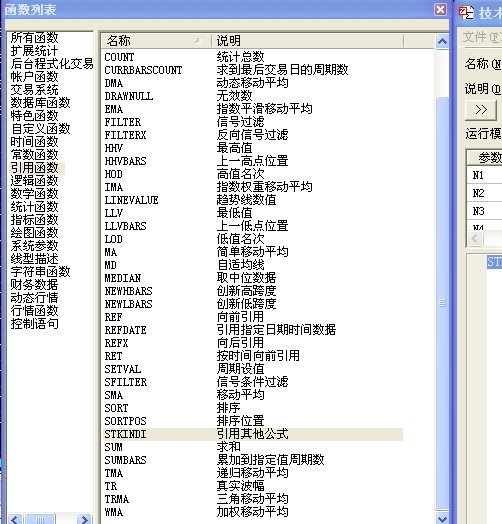Screen dimensions: 502x524
Task: Select 自定义函数 category
Action: (x=40, y=129)
